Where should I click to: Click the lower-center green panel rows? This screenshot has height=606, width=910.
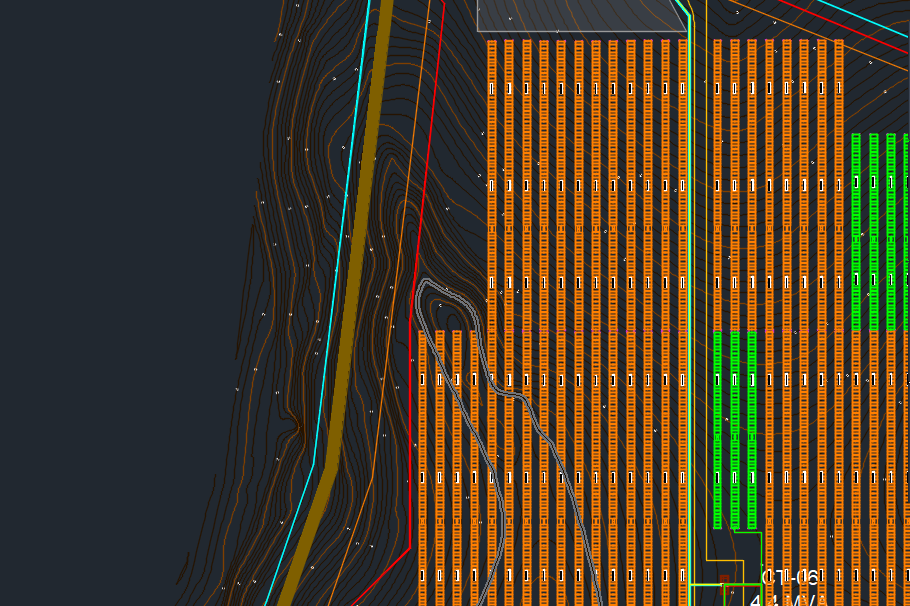[x=735, y=430]
